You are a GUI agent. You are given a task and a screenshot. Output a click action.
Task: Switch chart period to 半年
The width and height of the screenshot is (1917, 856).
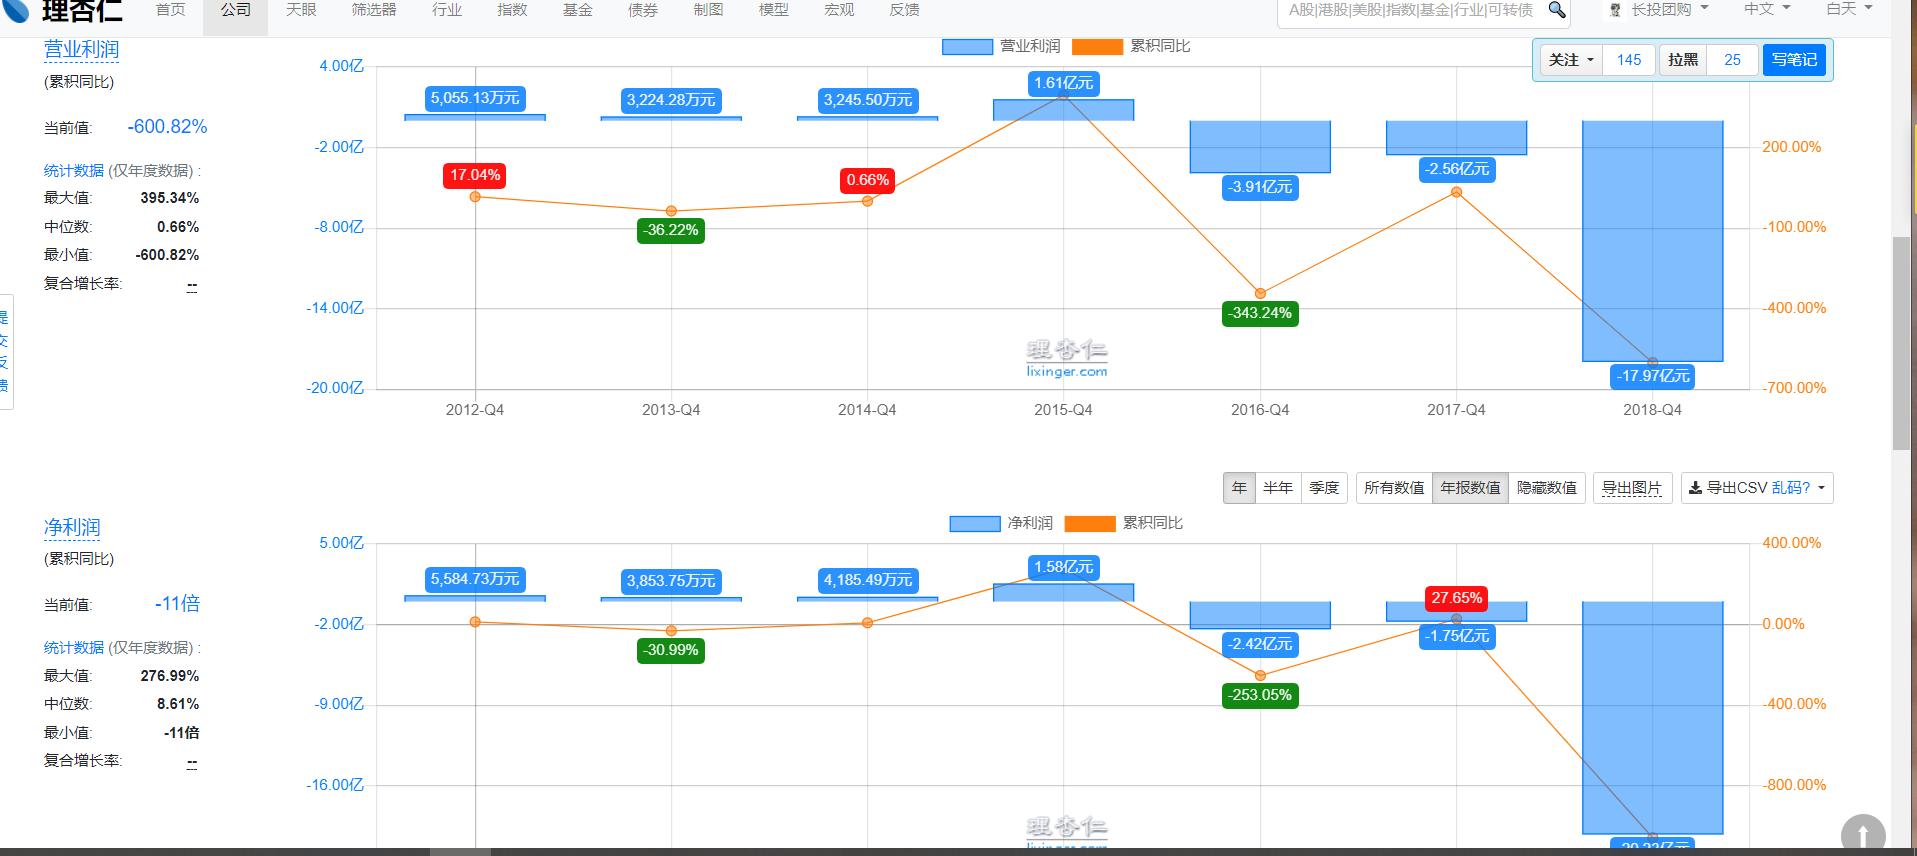pos(1277,488)
